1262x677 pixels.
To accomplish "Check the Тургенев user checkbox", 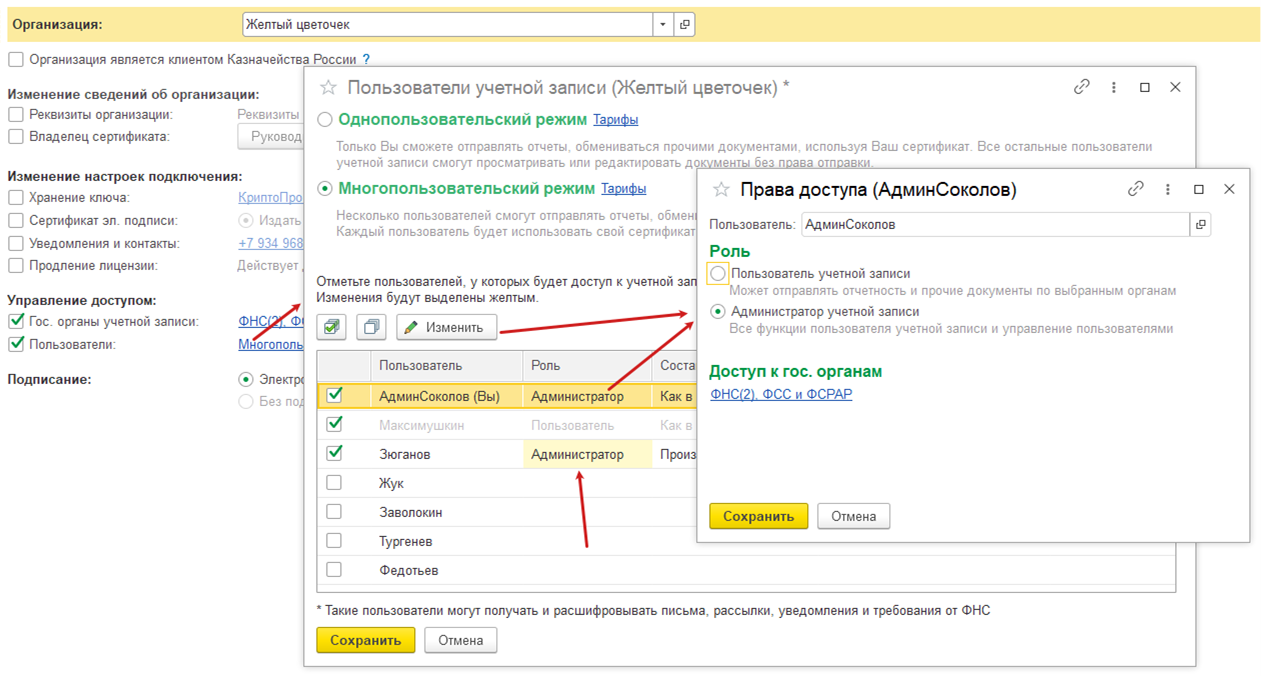I will point(334,540).
